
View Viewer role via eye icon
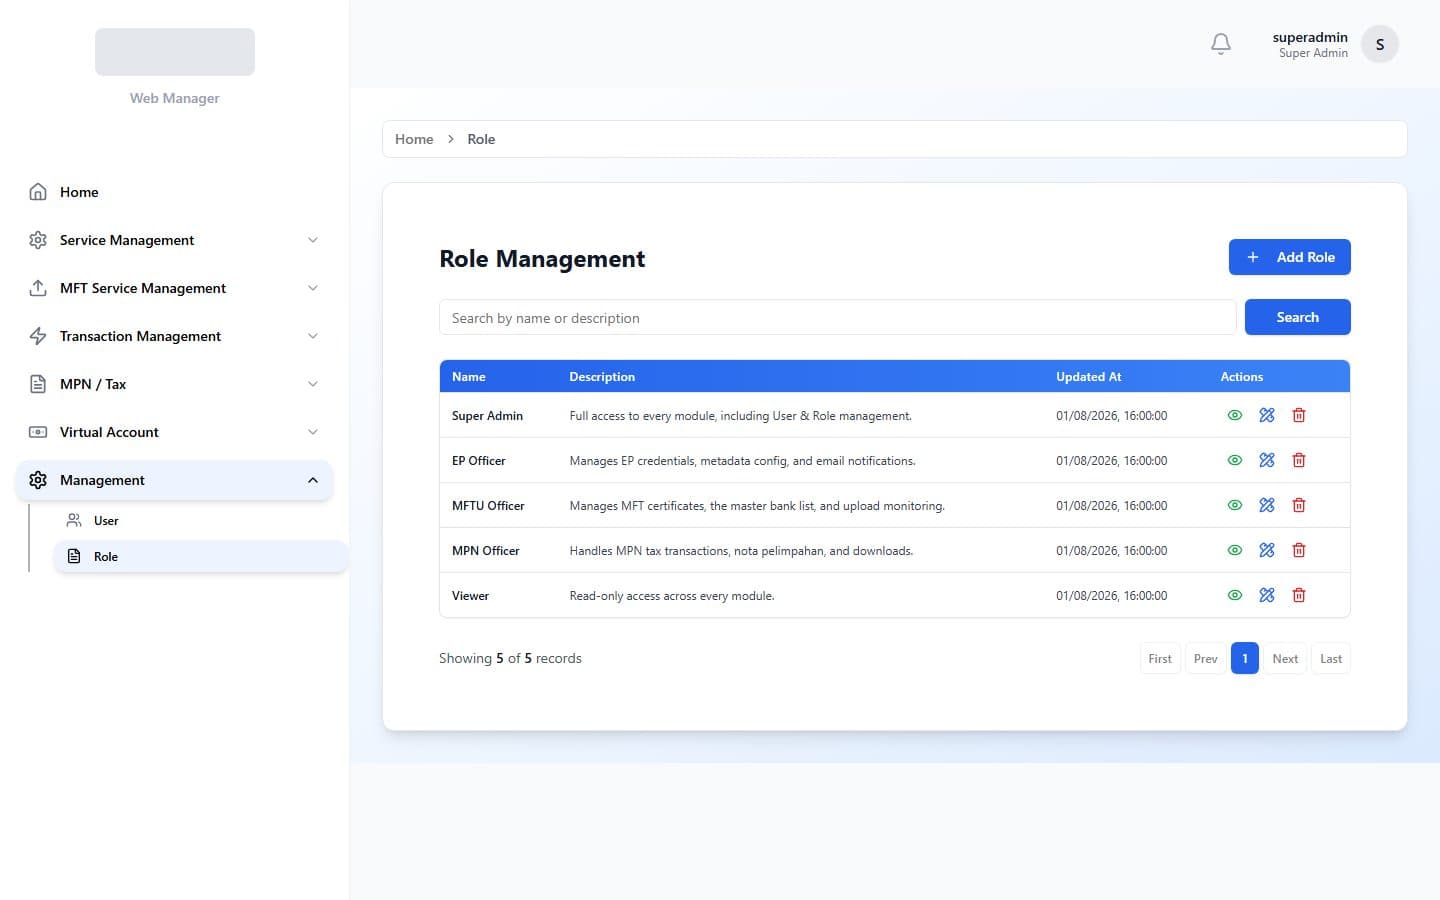[x=1235, y=595]
